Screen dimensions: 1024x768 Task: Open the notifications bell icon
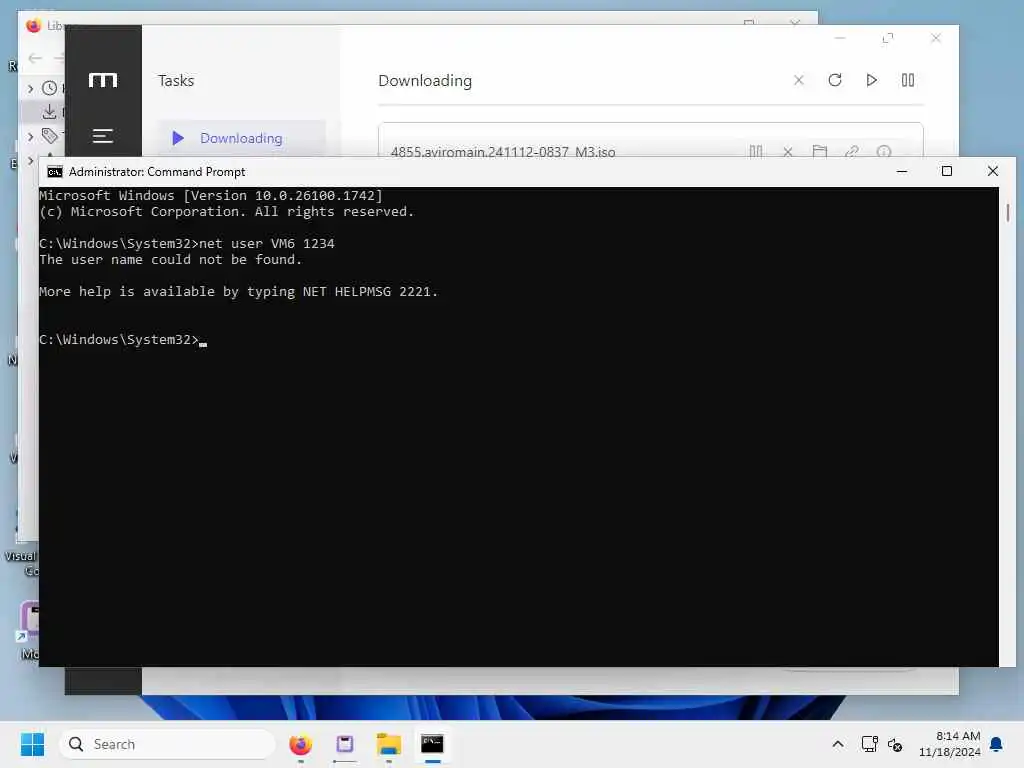coord(997,744)
